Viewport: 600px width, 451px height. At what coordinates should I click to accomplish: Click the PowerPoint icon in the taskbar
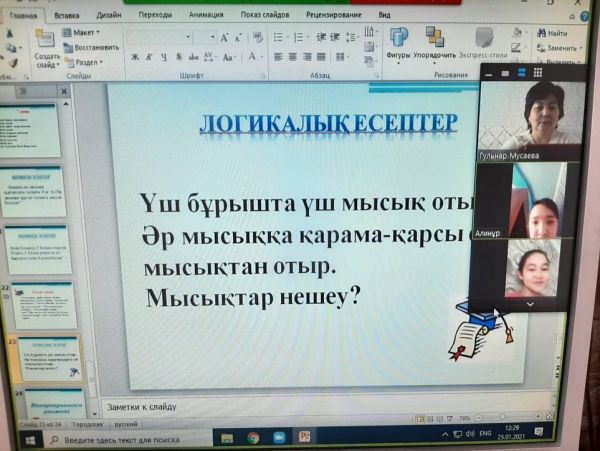305,437
